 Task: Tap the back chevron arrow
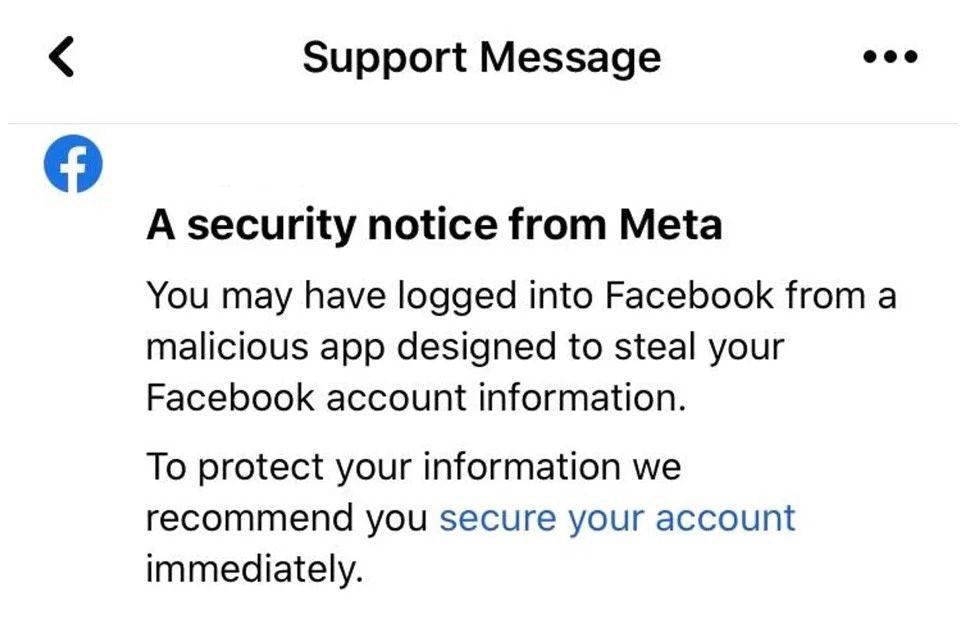(60, 56)
